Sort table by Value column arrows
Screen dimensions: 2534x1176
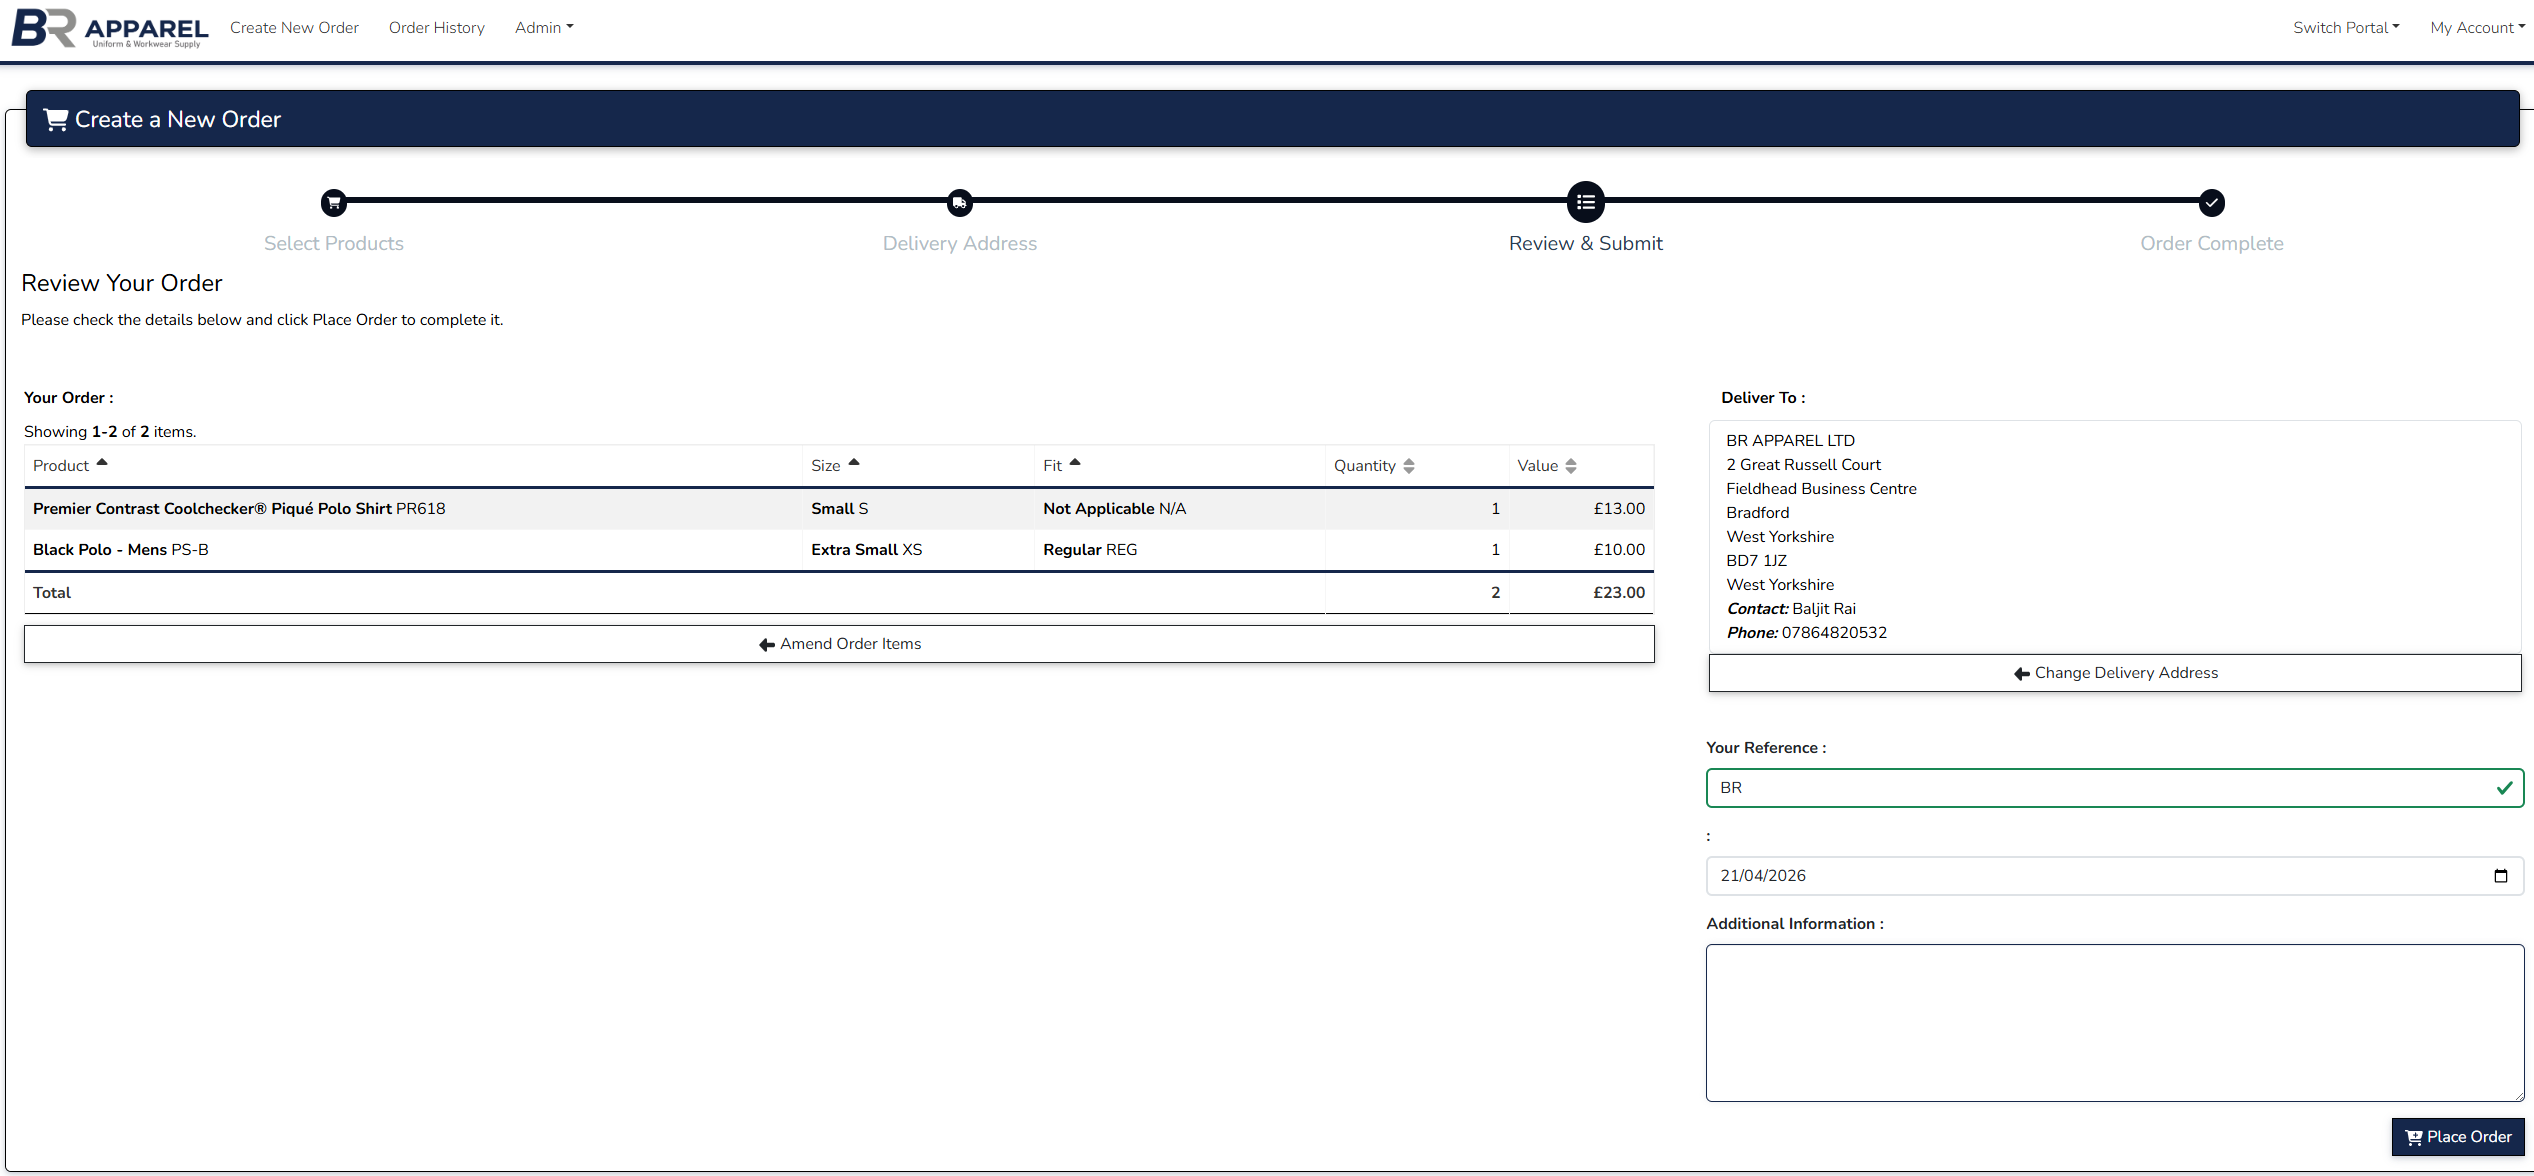[x=1571, y=466]
